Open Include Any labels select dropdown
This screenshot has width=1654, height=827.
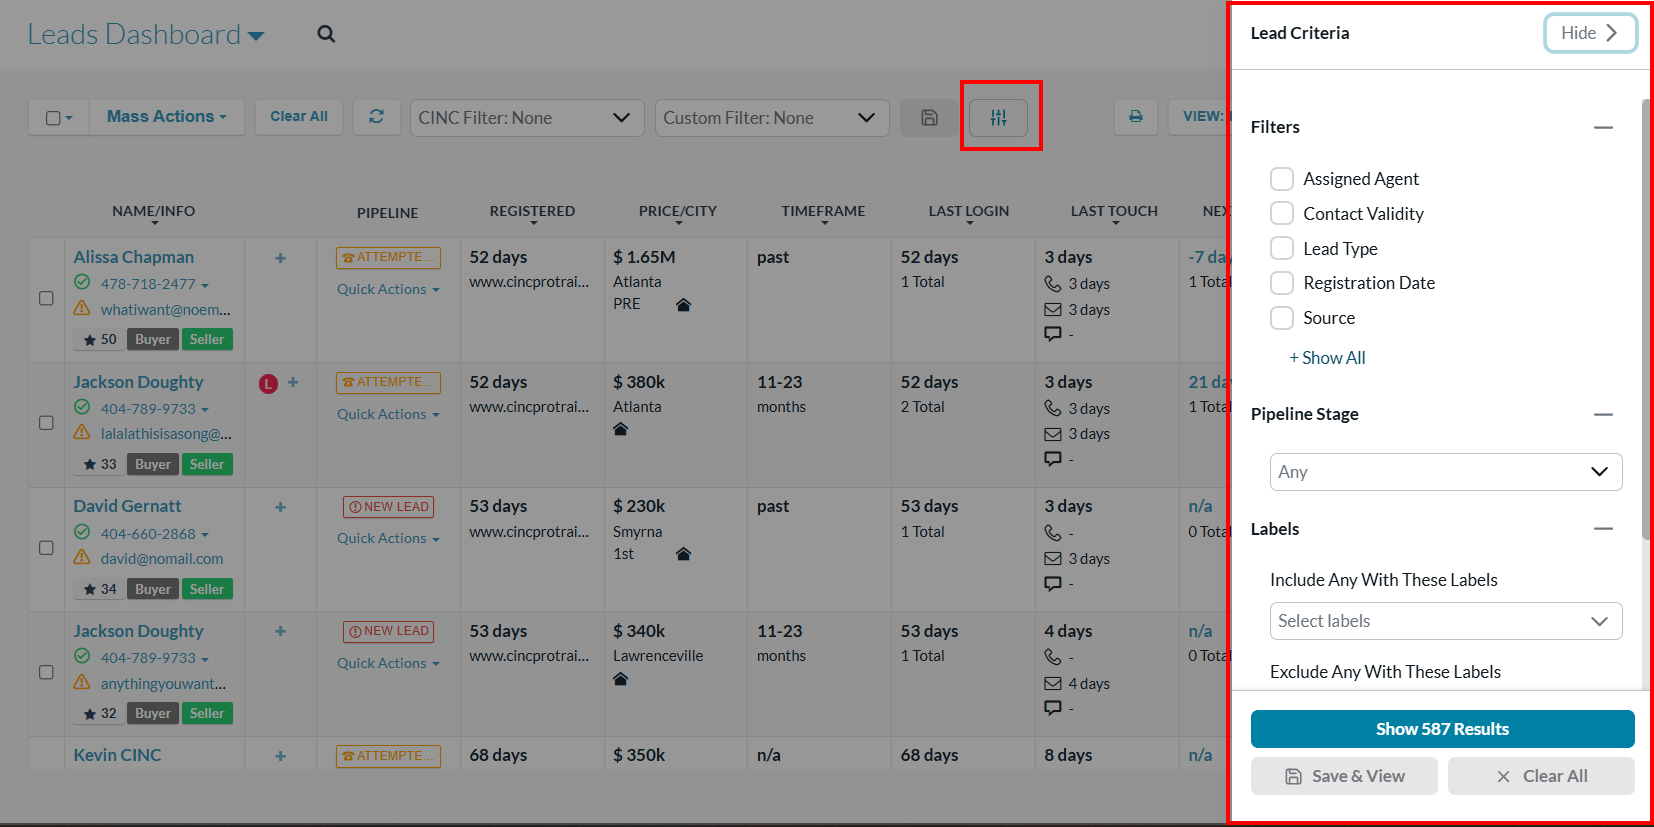coord(1446,621)
